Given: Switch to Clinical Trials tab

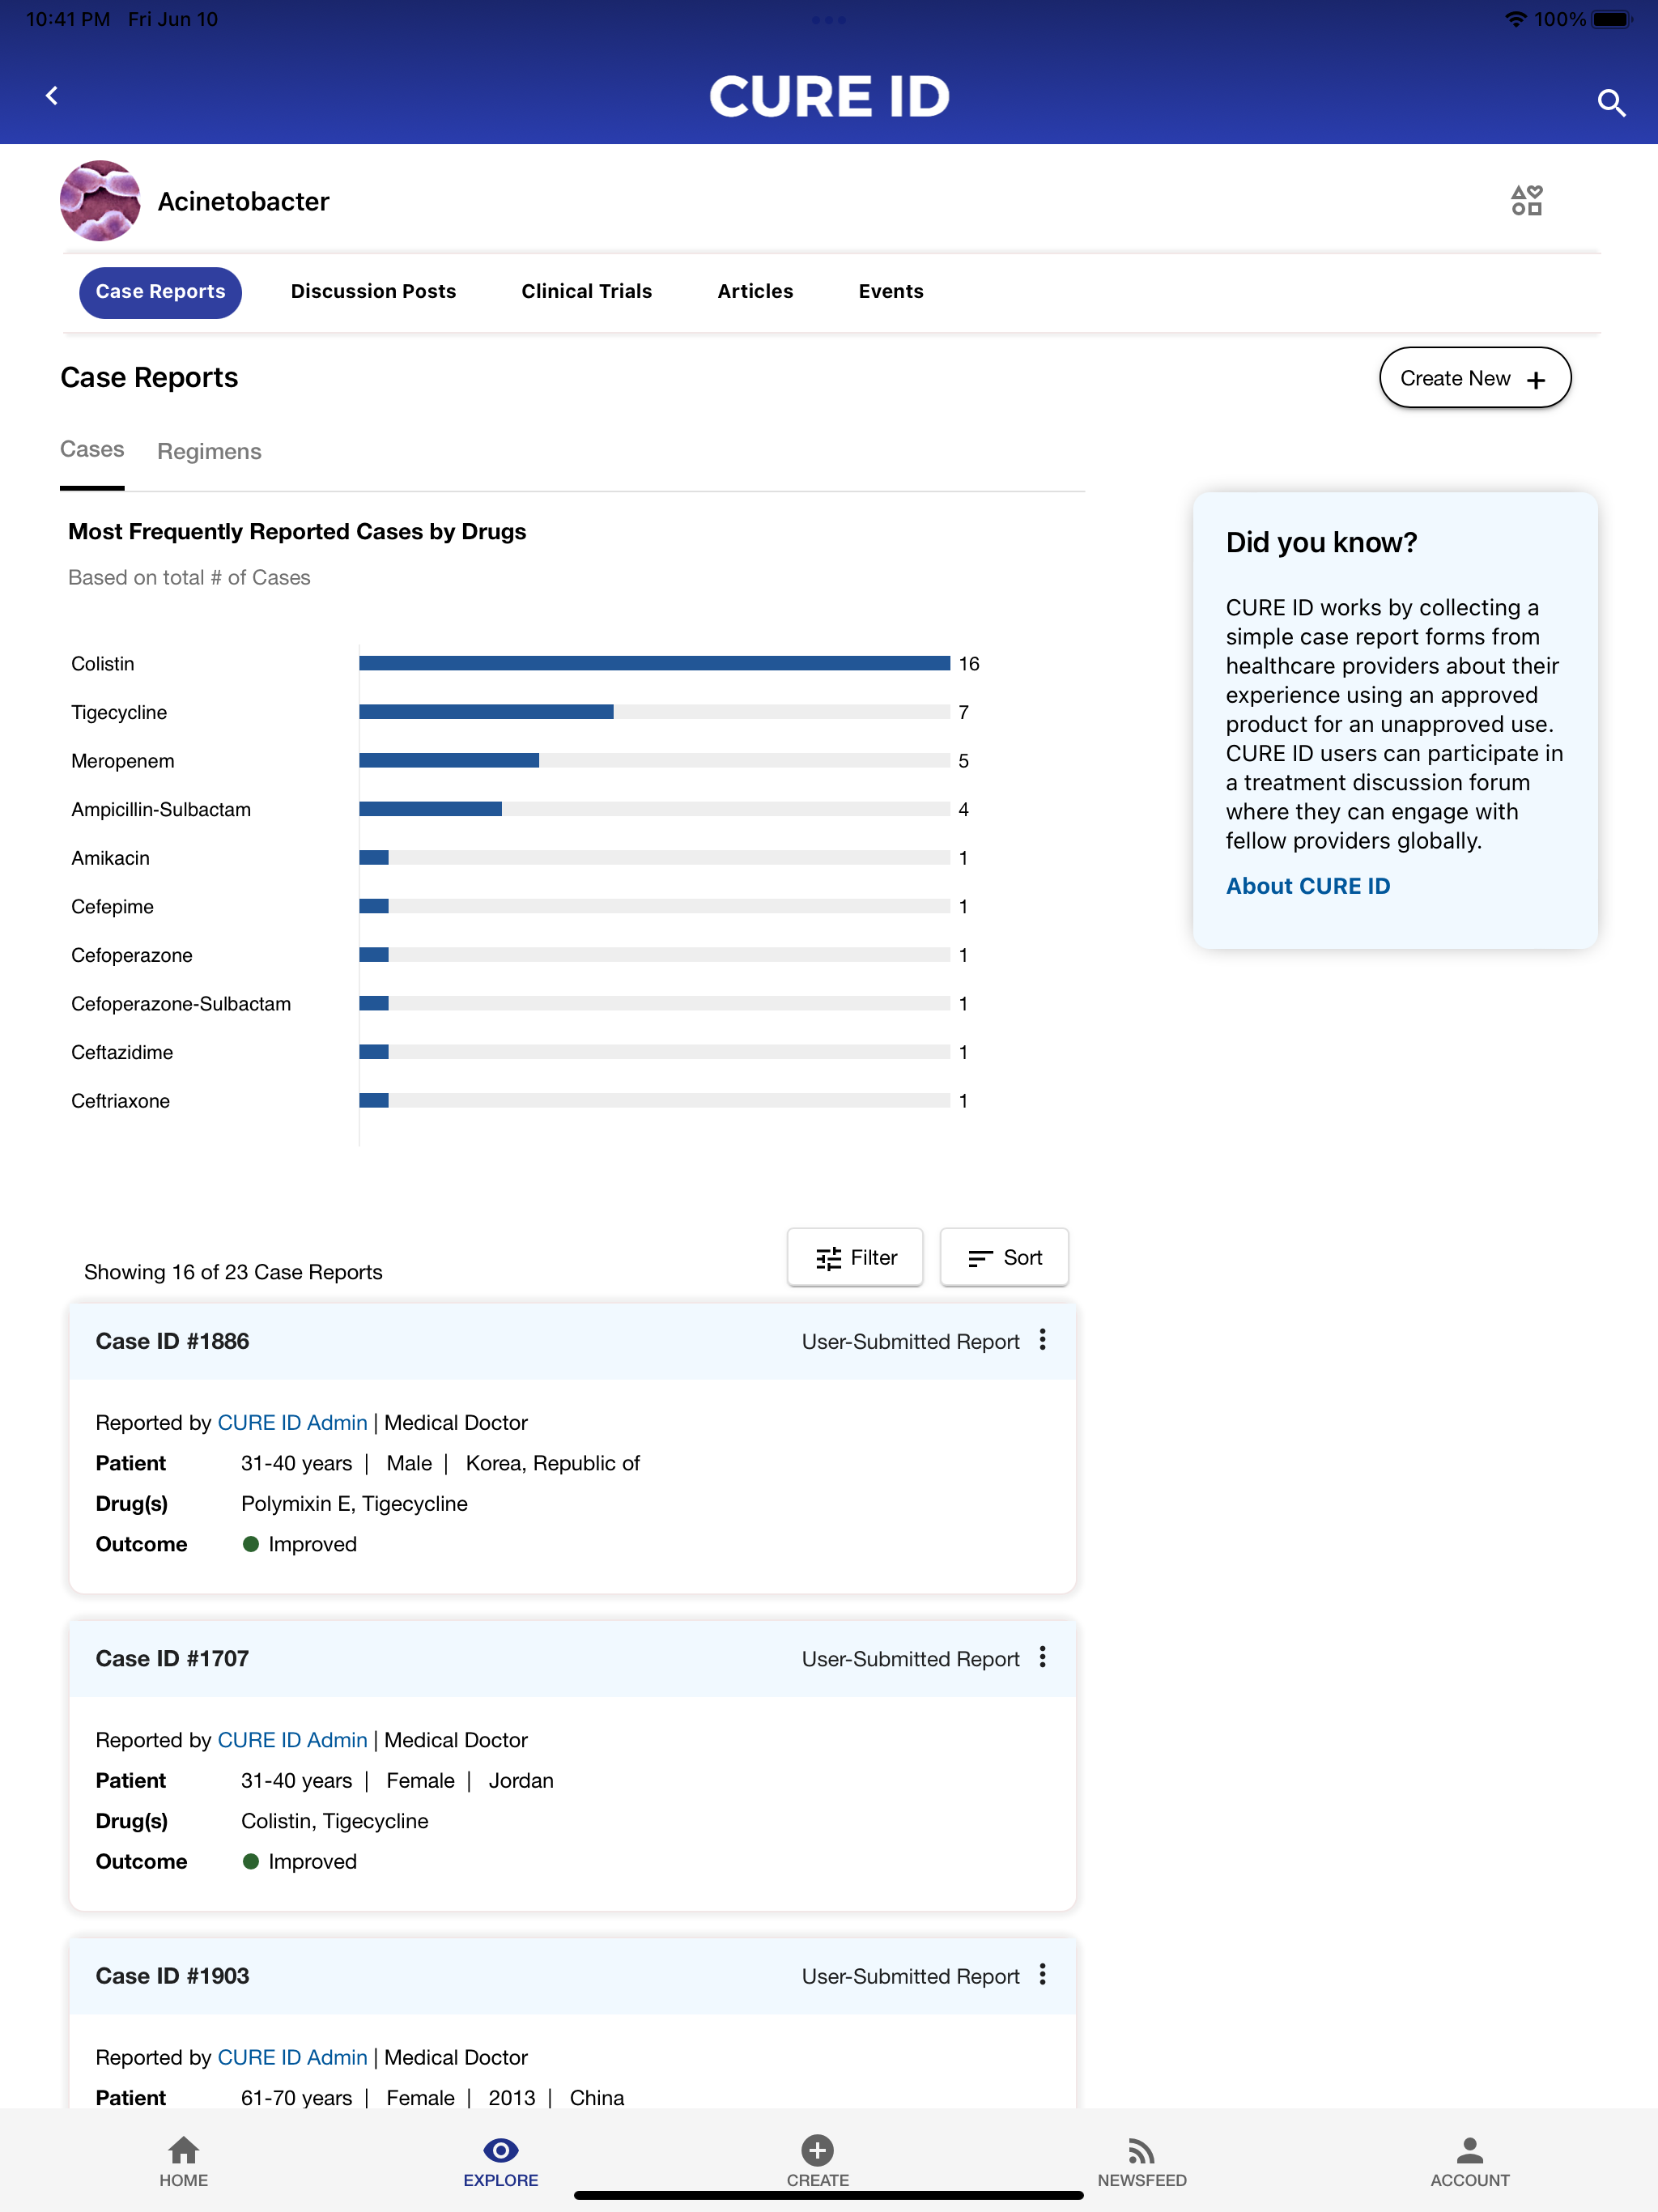Looking at the screenshot, I should coord(587,292).
